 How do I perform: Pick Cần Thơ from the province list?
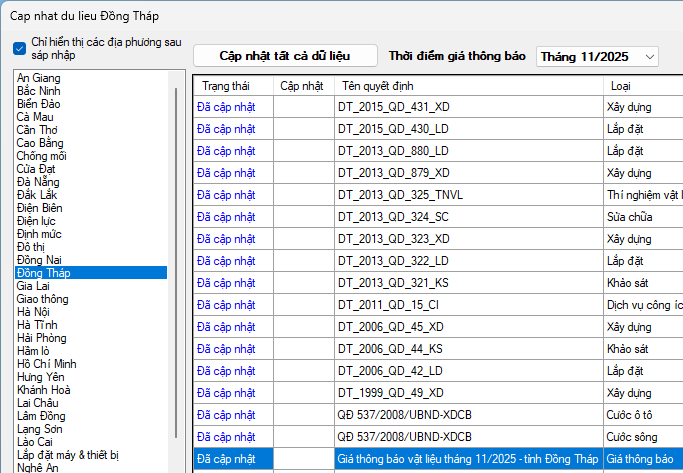click(x=38, y=130)
